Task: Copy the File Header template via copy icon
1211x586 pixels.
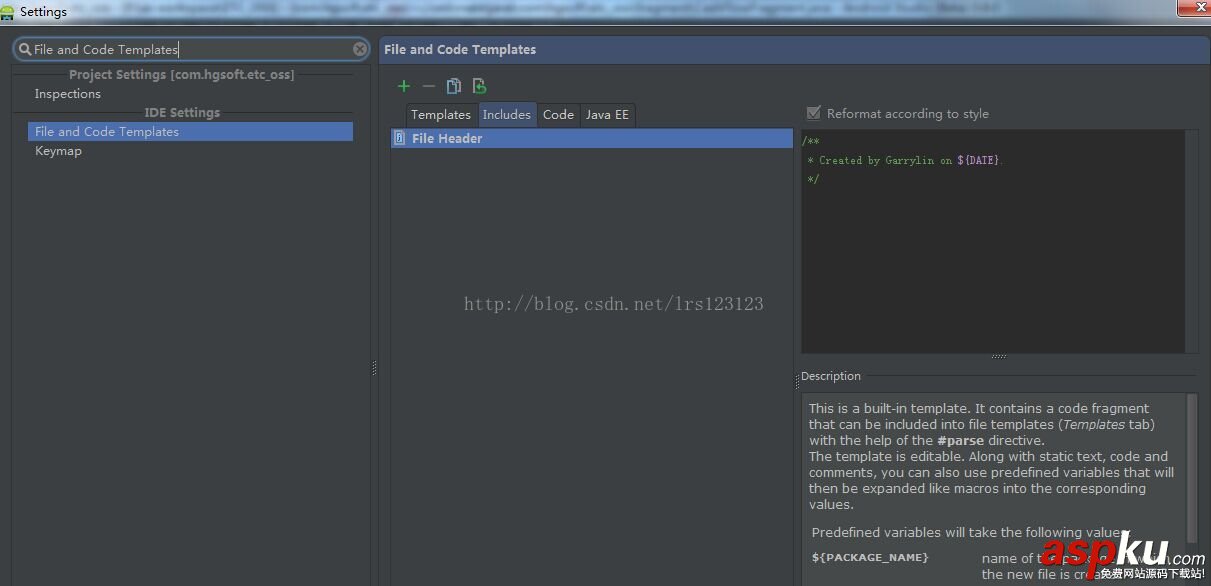Action: tap(453, 86)
